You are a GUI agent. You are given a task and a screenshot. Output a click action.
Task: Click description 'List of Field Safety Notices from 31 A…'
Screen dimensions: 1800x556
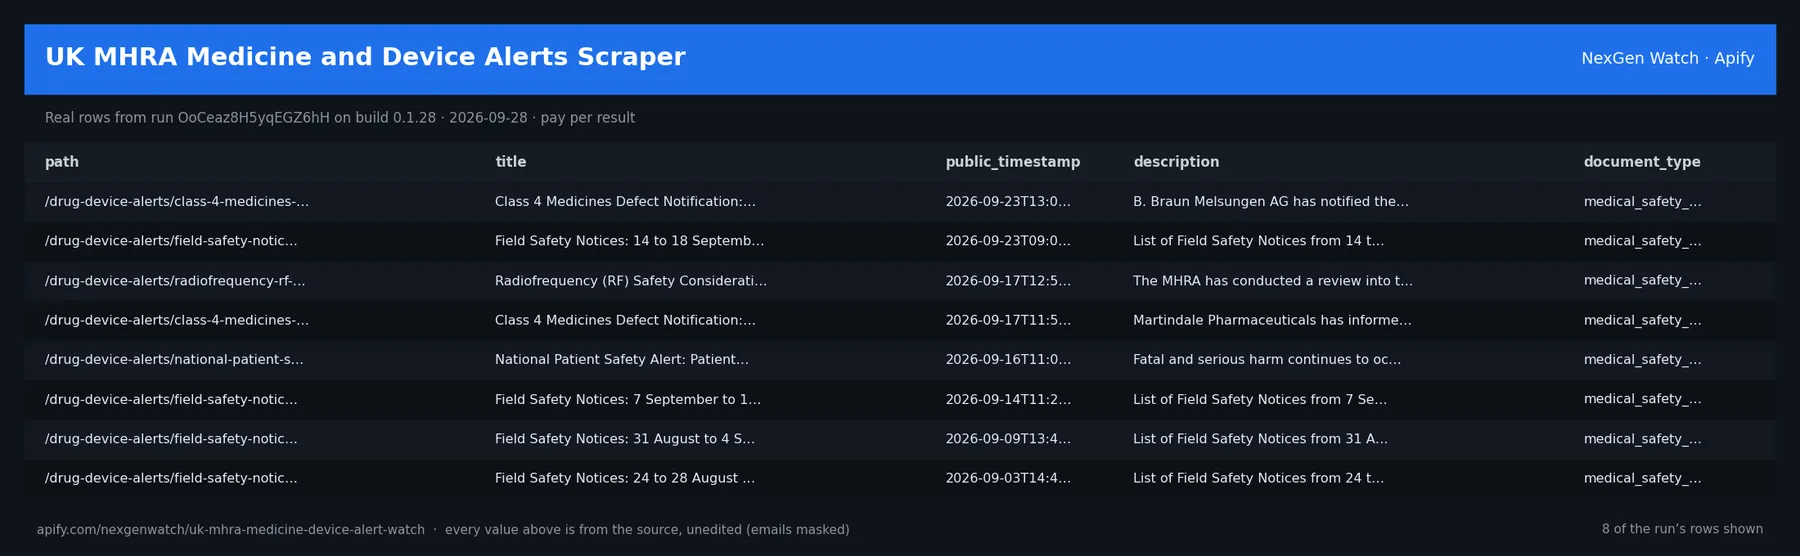click(x=1260, y=439)
